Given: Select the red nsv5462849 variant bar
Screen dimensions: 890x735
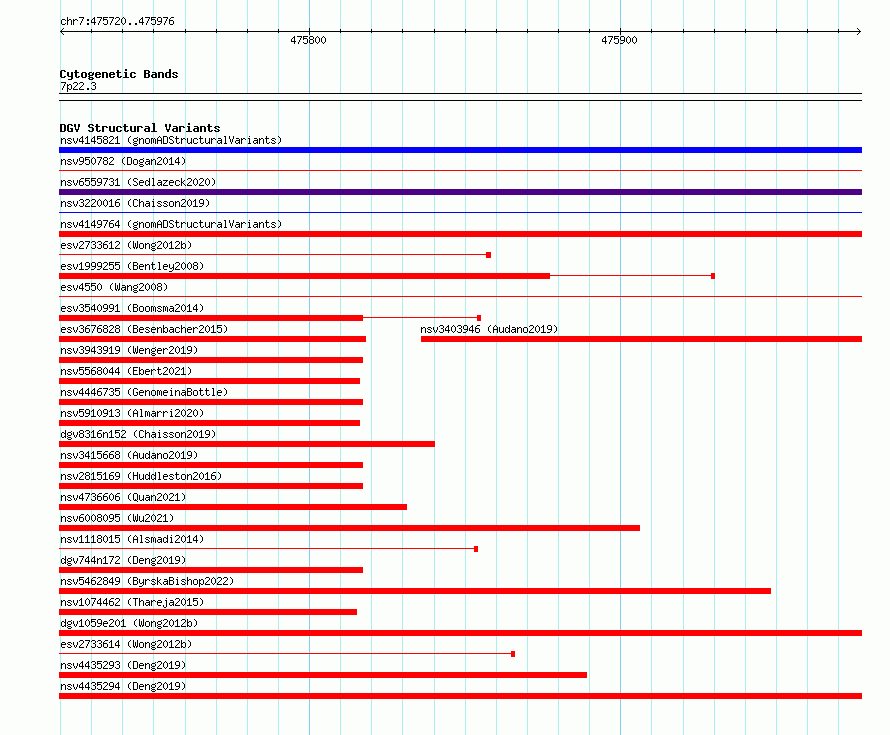Looking at the screenshot, I should click(x=415, y=591).
